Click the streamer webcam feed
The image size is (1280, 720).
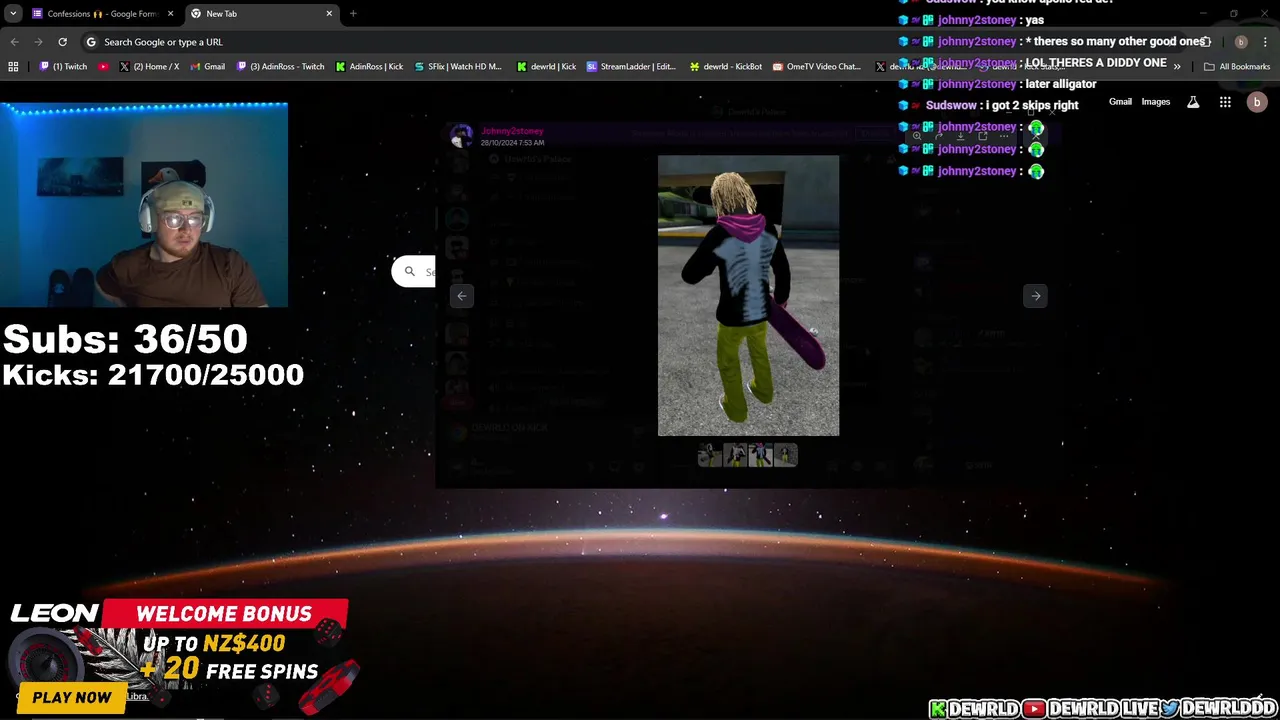144,205
